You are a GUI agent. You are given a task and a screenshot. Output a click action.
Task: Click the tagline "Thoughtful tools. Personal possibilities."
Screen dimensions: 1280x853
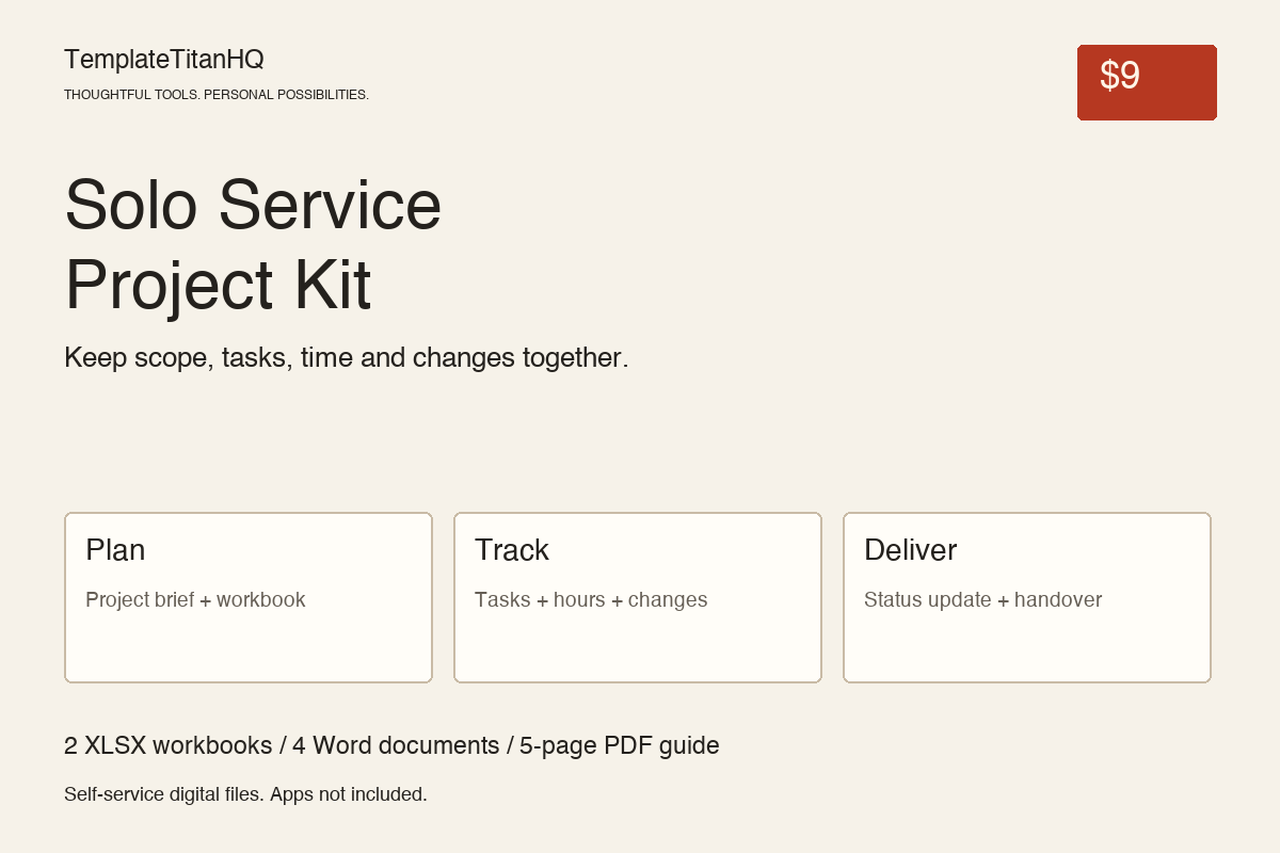216,95
